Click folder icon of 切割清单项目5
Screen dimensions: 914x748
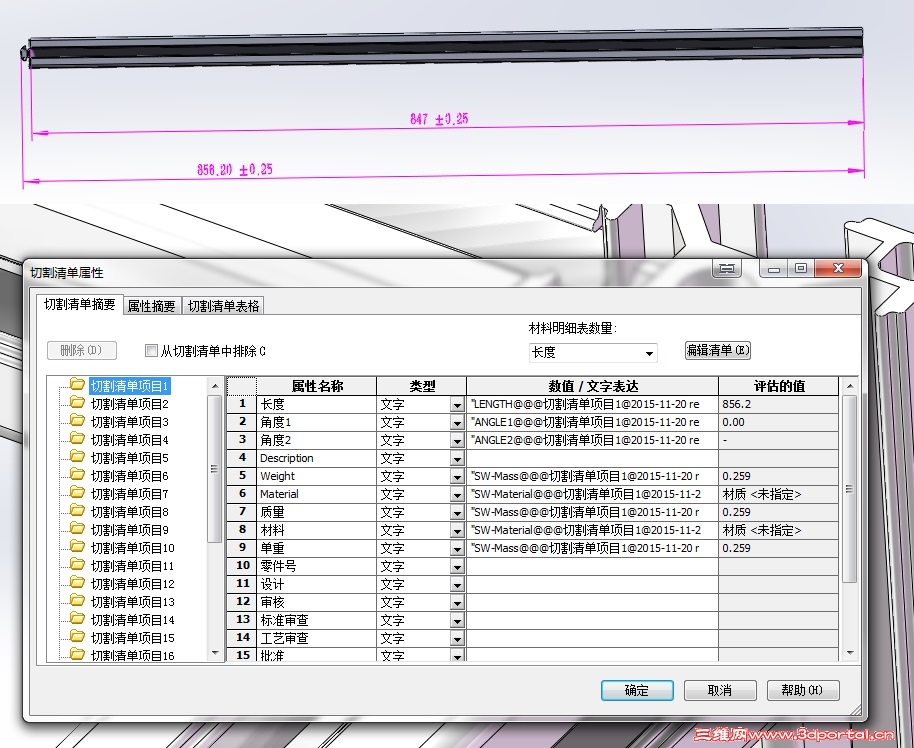(77, 456)
